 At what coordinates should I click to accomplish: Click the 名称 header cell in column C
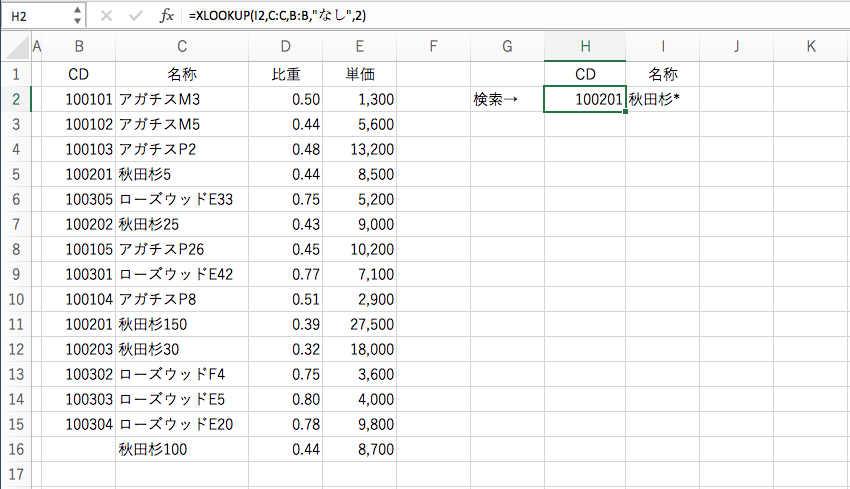(182, 74)
